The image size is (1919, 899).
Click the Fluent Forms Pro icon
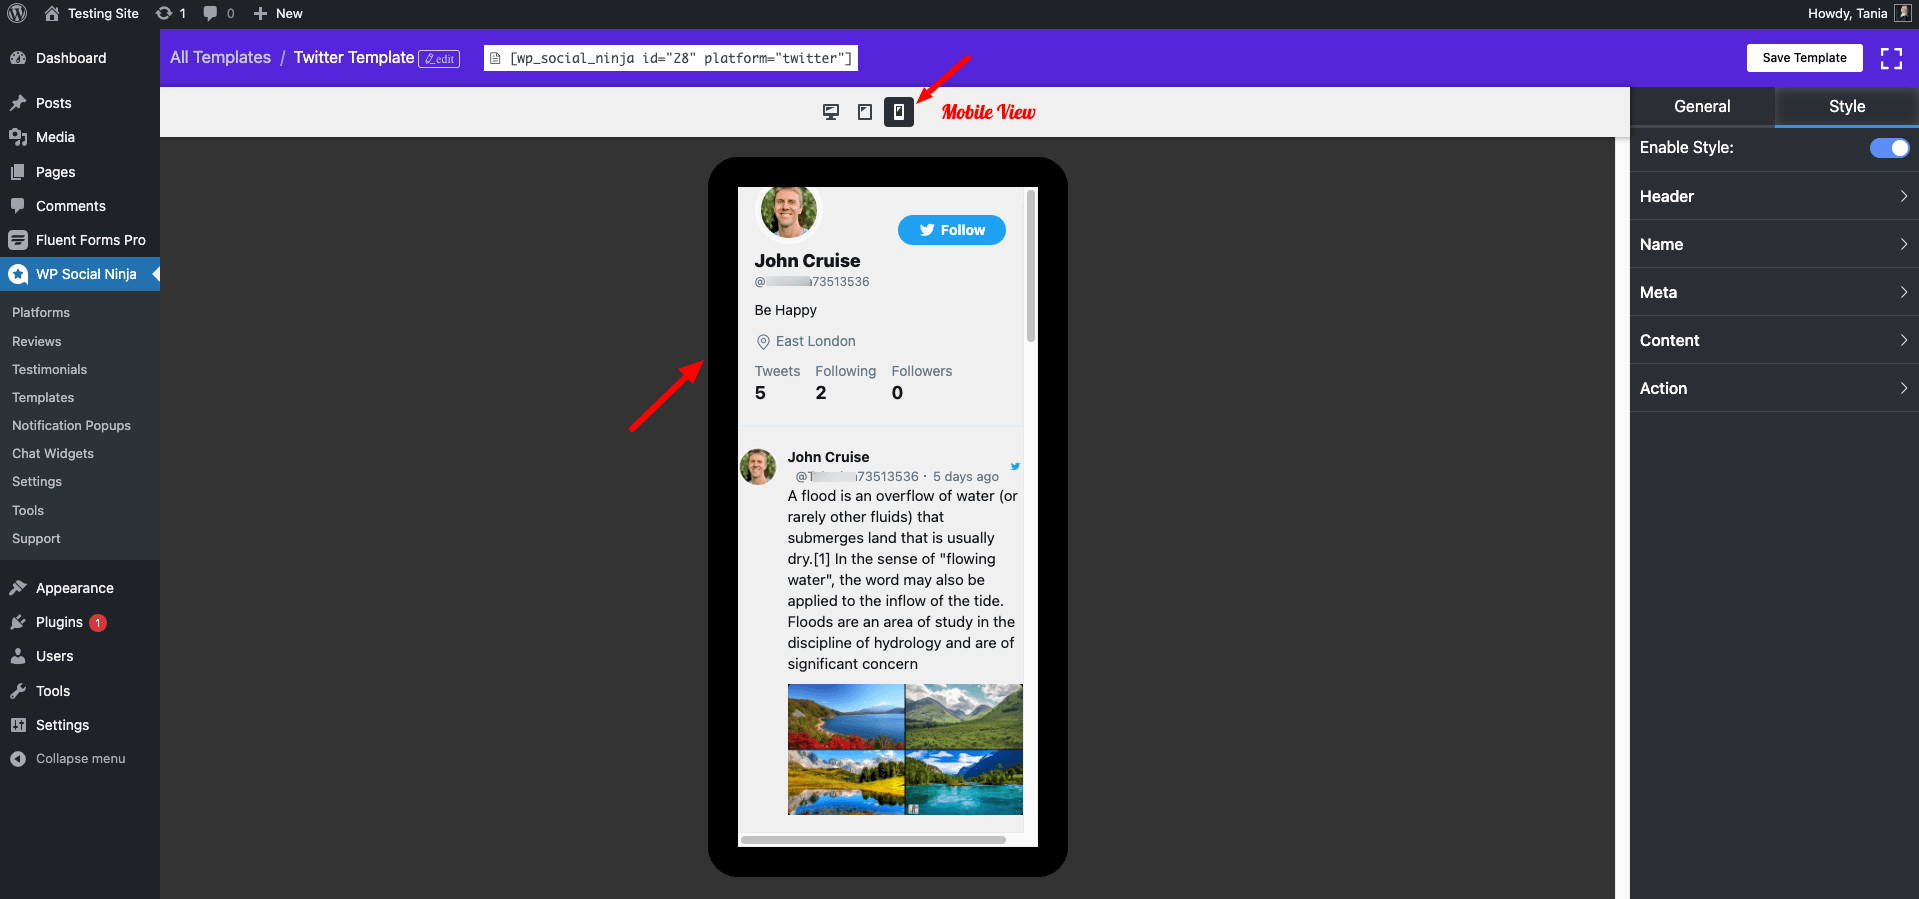point(18,240)
